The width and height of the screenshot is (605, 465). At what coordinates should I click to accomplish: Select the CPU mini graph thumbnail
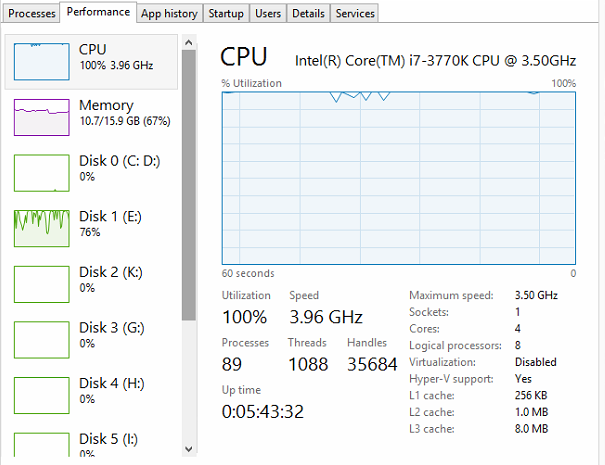coord(41,61)
